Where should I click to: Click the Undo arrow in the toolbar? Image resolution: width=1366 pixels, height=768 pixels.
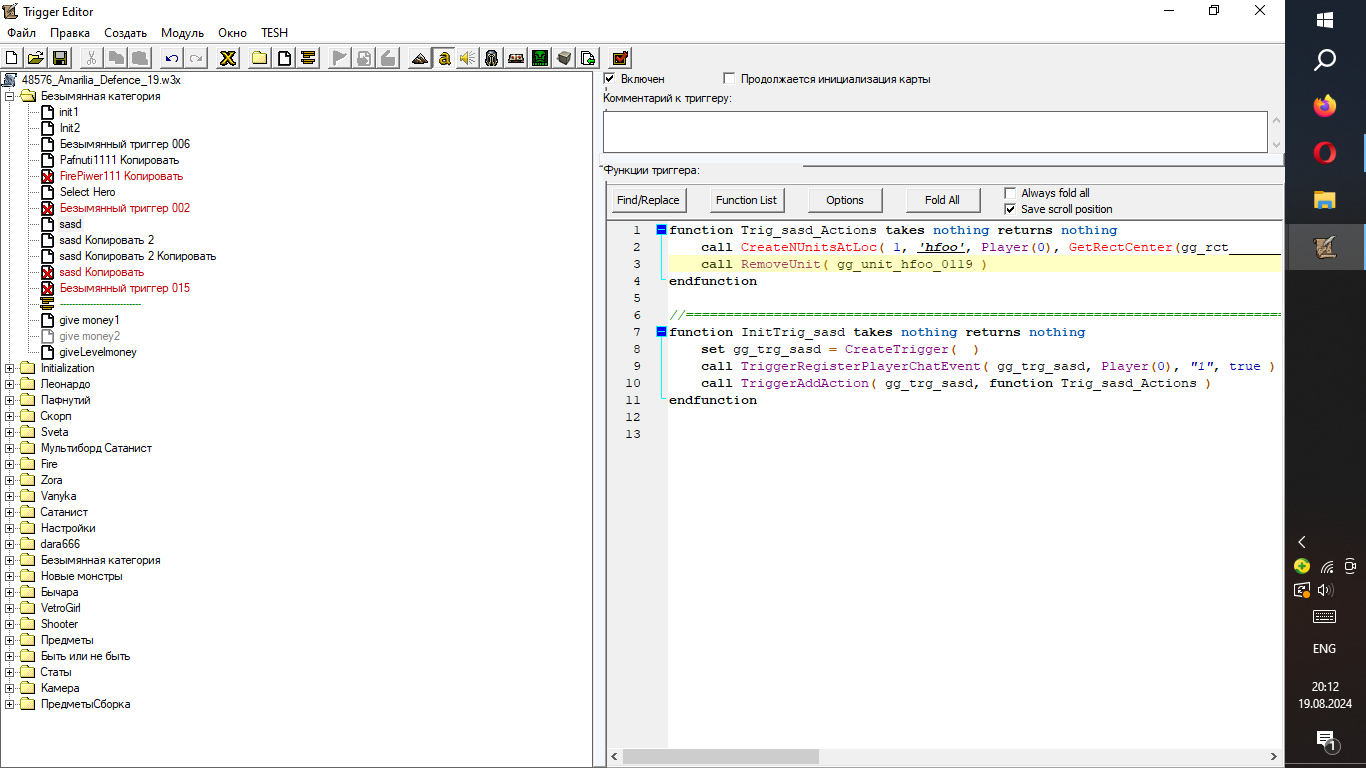[172, 58]
